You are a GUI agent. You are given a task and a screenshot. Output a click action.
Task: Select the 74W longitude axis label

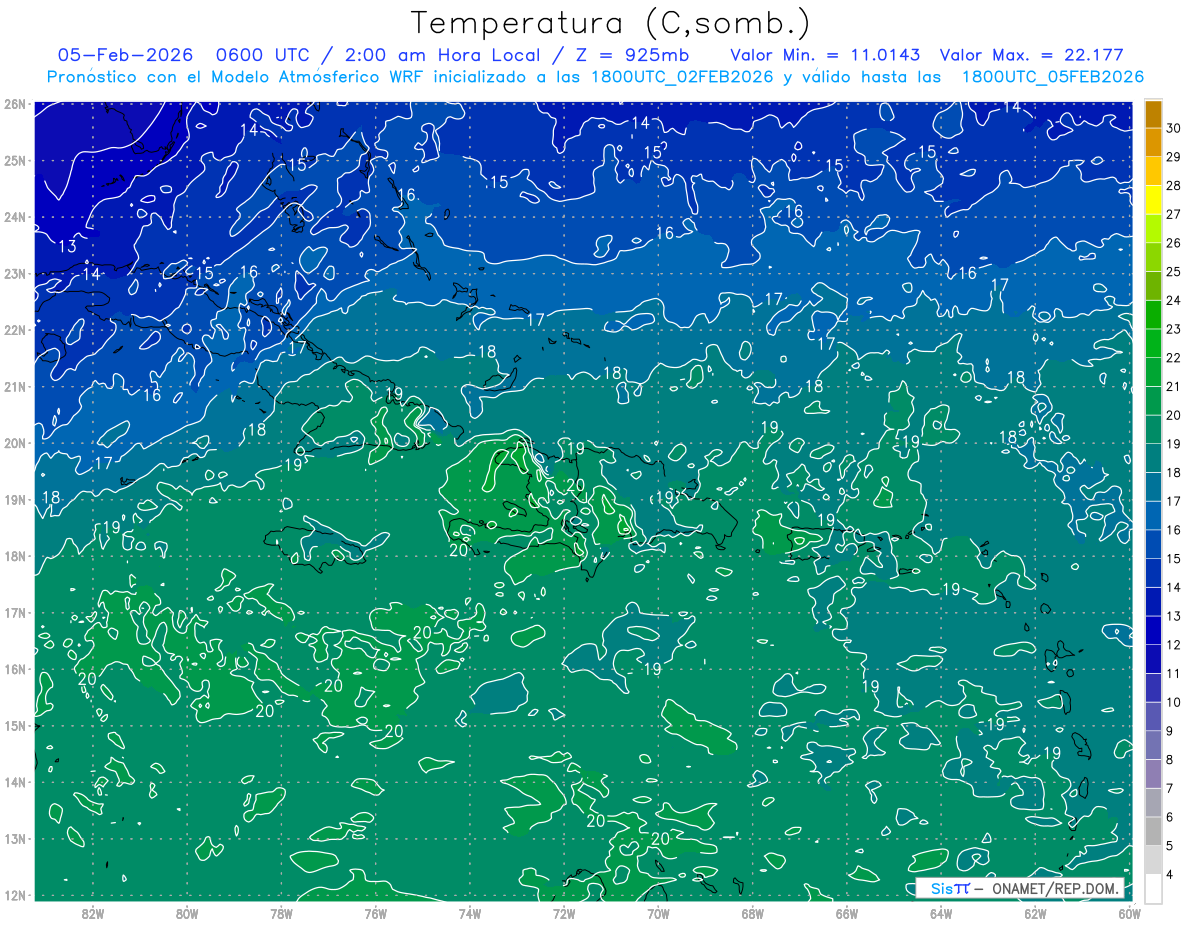[470, 913]
